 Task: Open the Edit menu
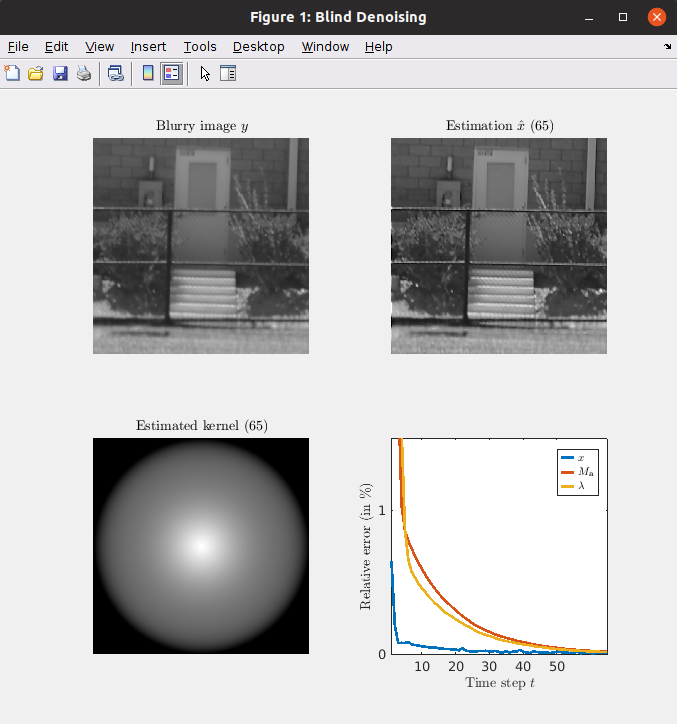pyautogui.click(x=56, y=47)
